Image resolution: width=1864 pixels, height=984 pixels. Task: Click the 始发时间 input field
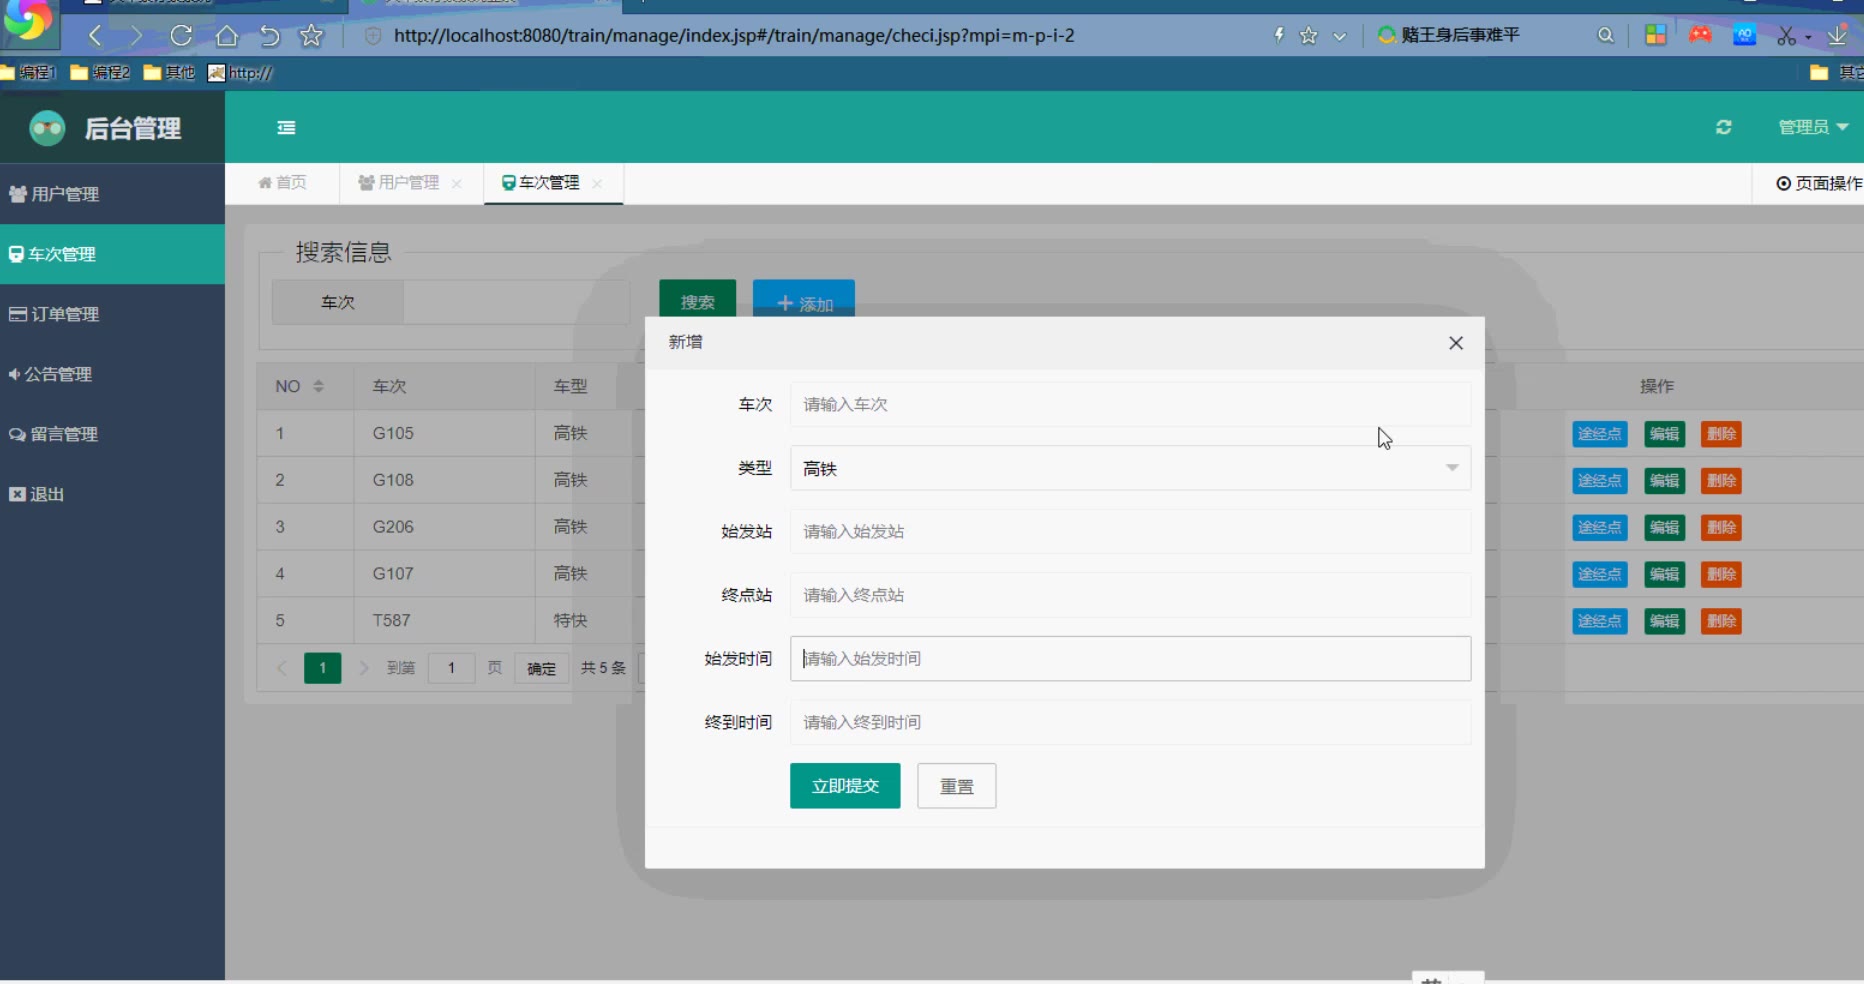(x=1130, y=658)
